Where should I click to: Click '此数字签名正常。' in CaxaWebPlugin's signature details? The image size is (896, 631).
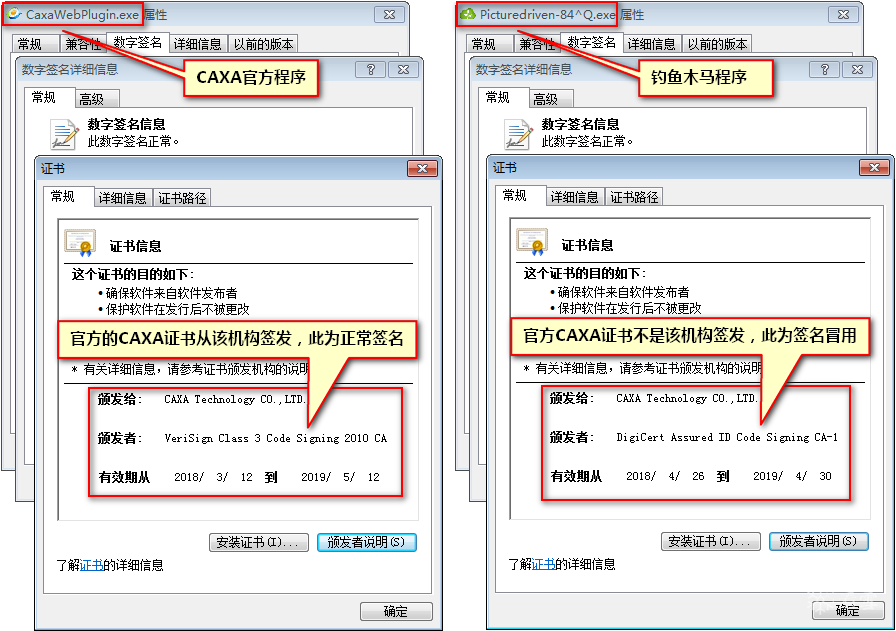point(133,141)
